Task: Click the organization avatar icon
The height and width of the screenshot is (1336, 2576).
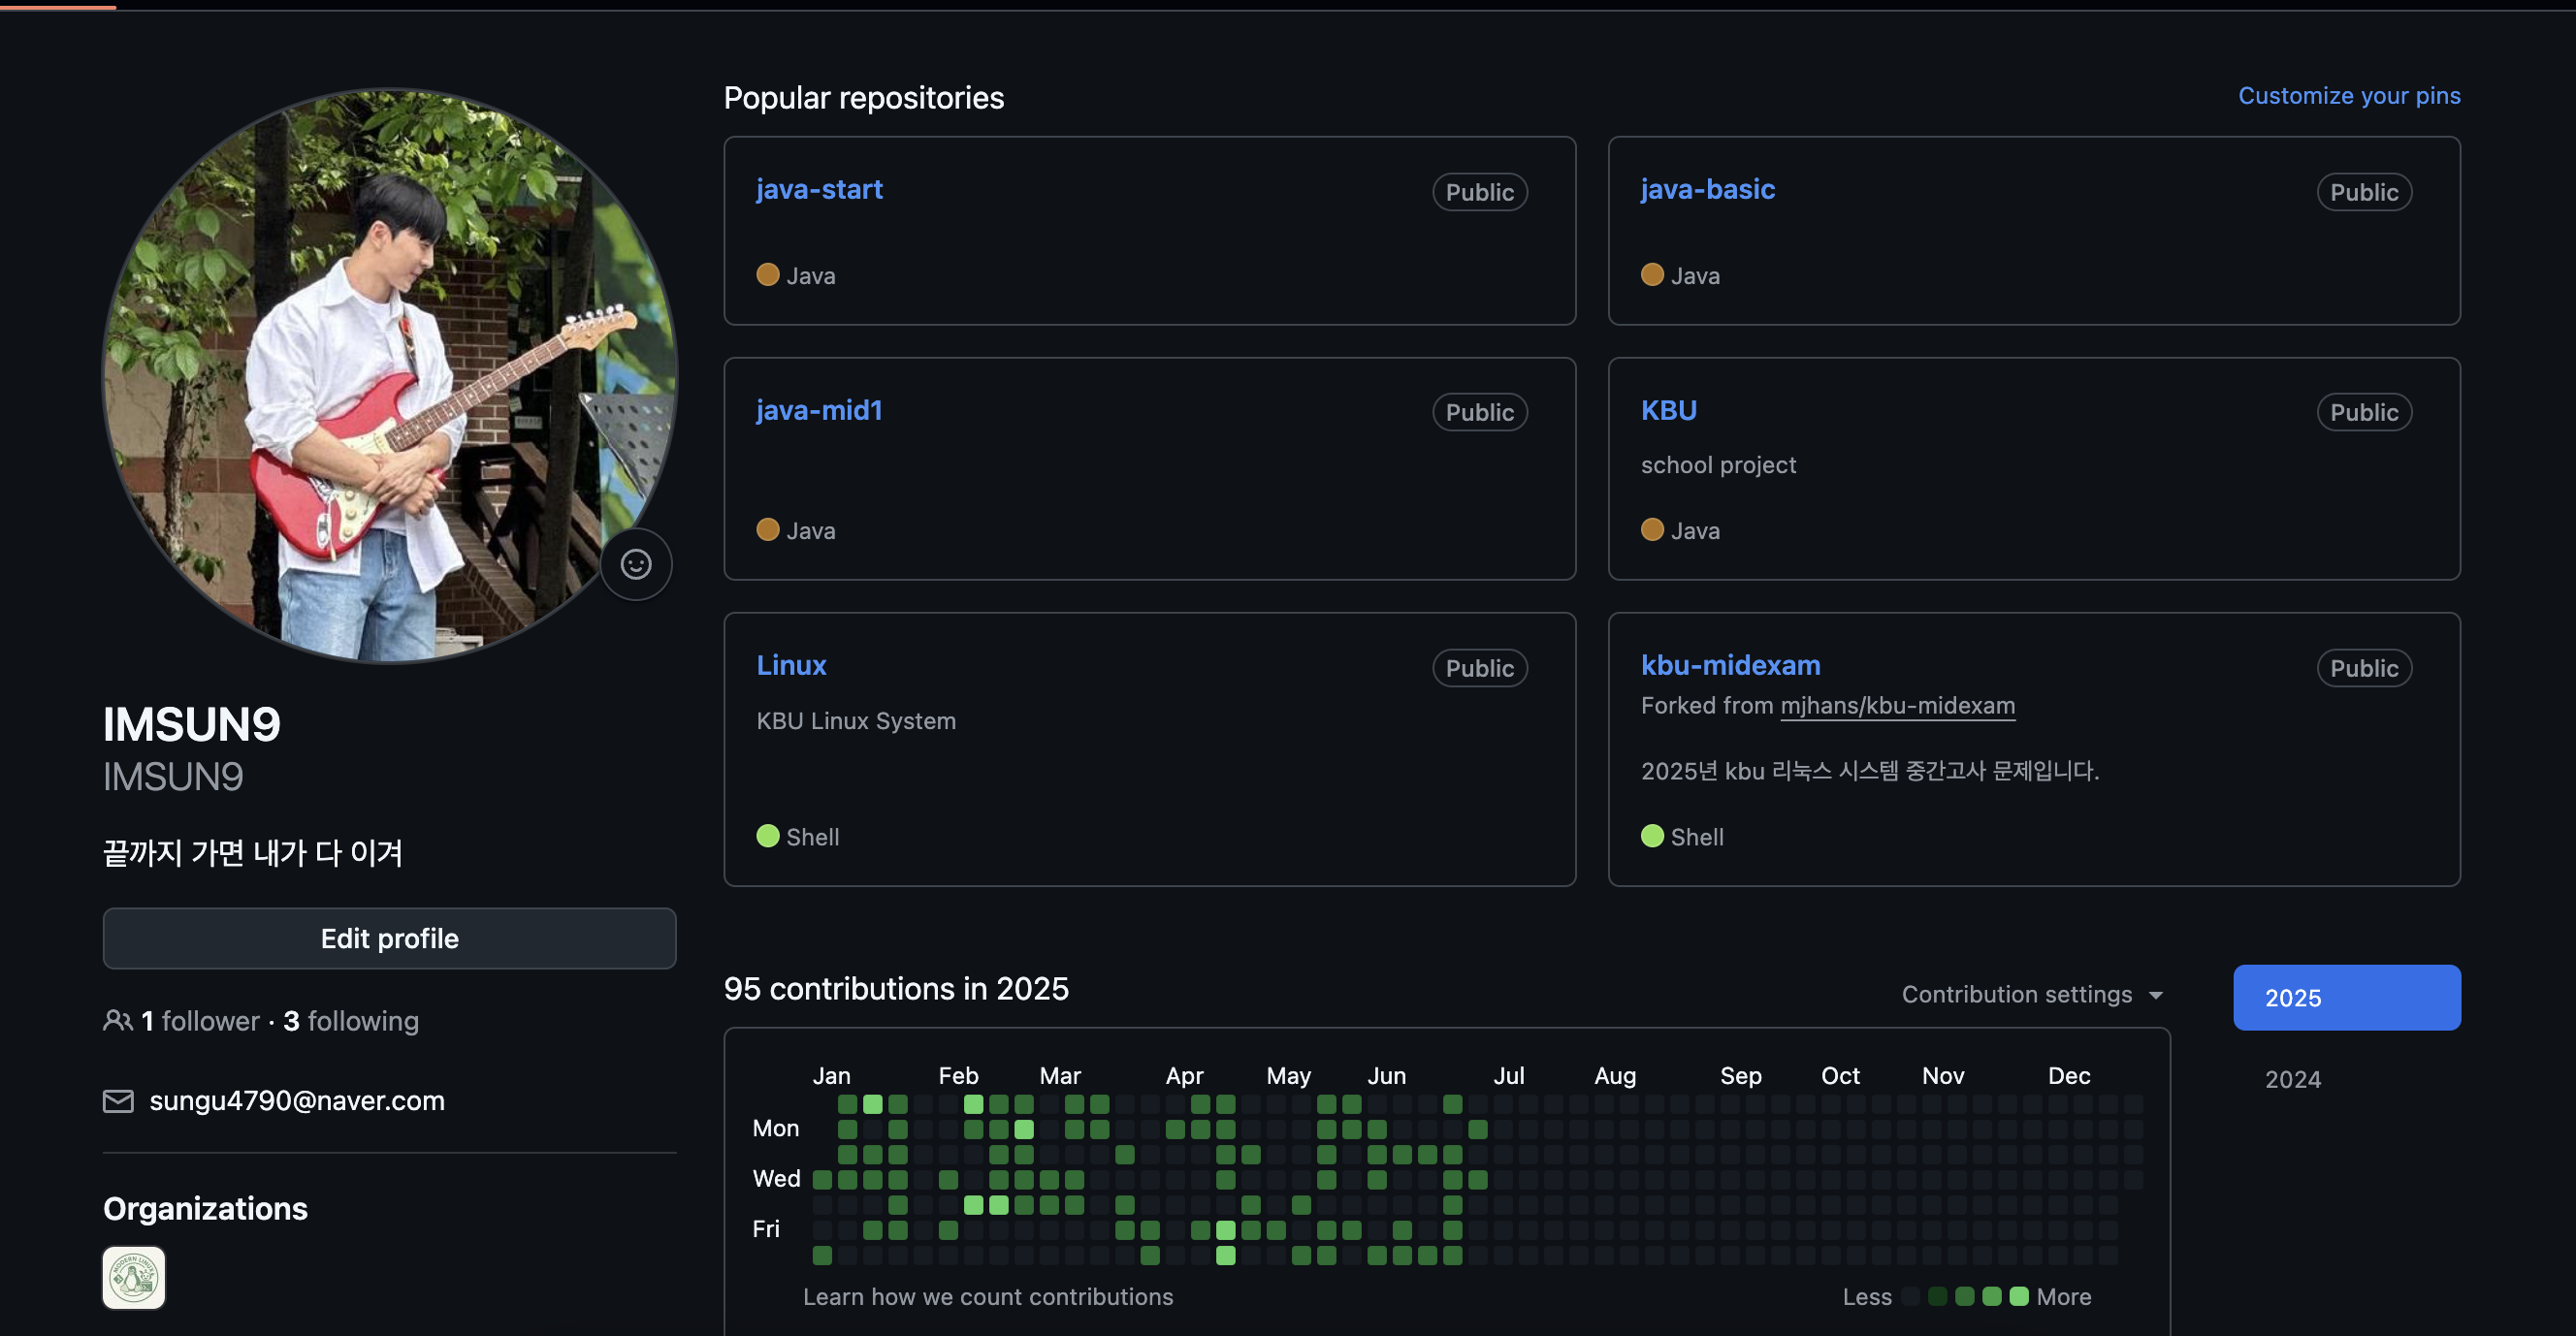Action: click(x=134, y=1277)
